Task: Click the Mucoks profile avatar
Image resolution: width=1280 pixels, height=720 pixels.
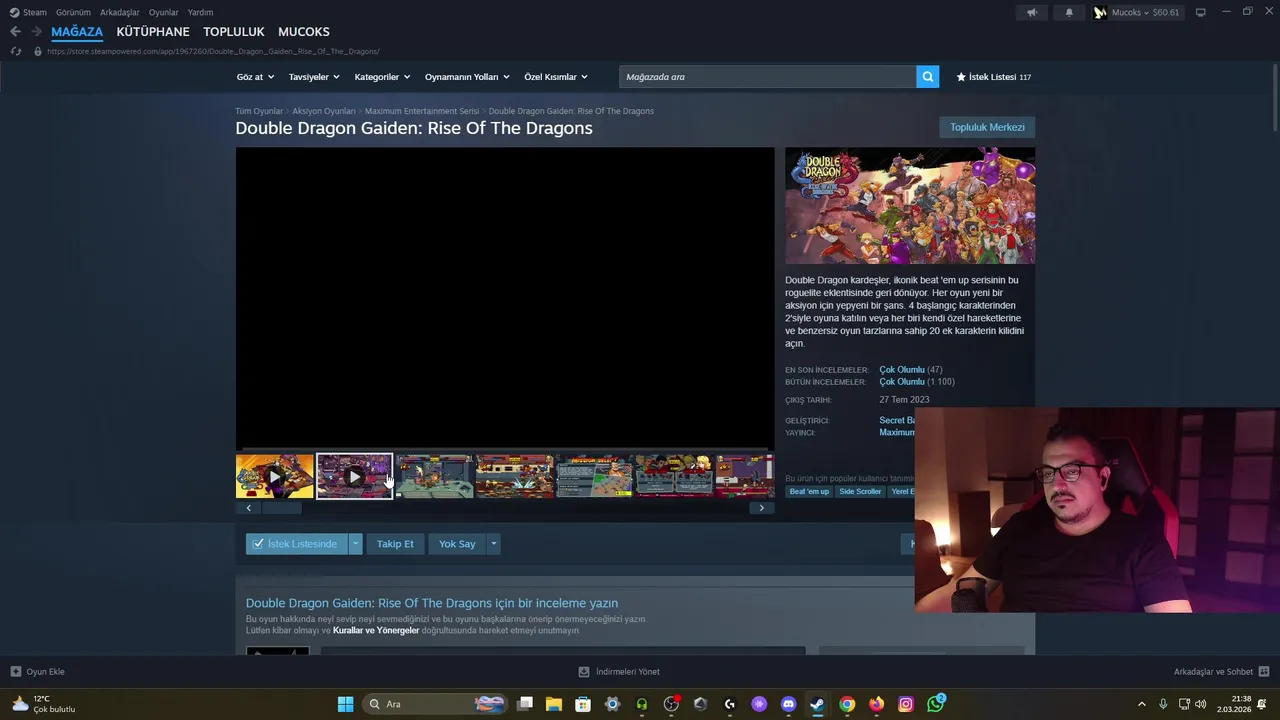Action: pos(1100,12)
